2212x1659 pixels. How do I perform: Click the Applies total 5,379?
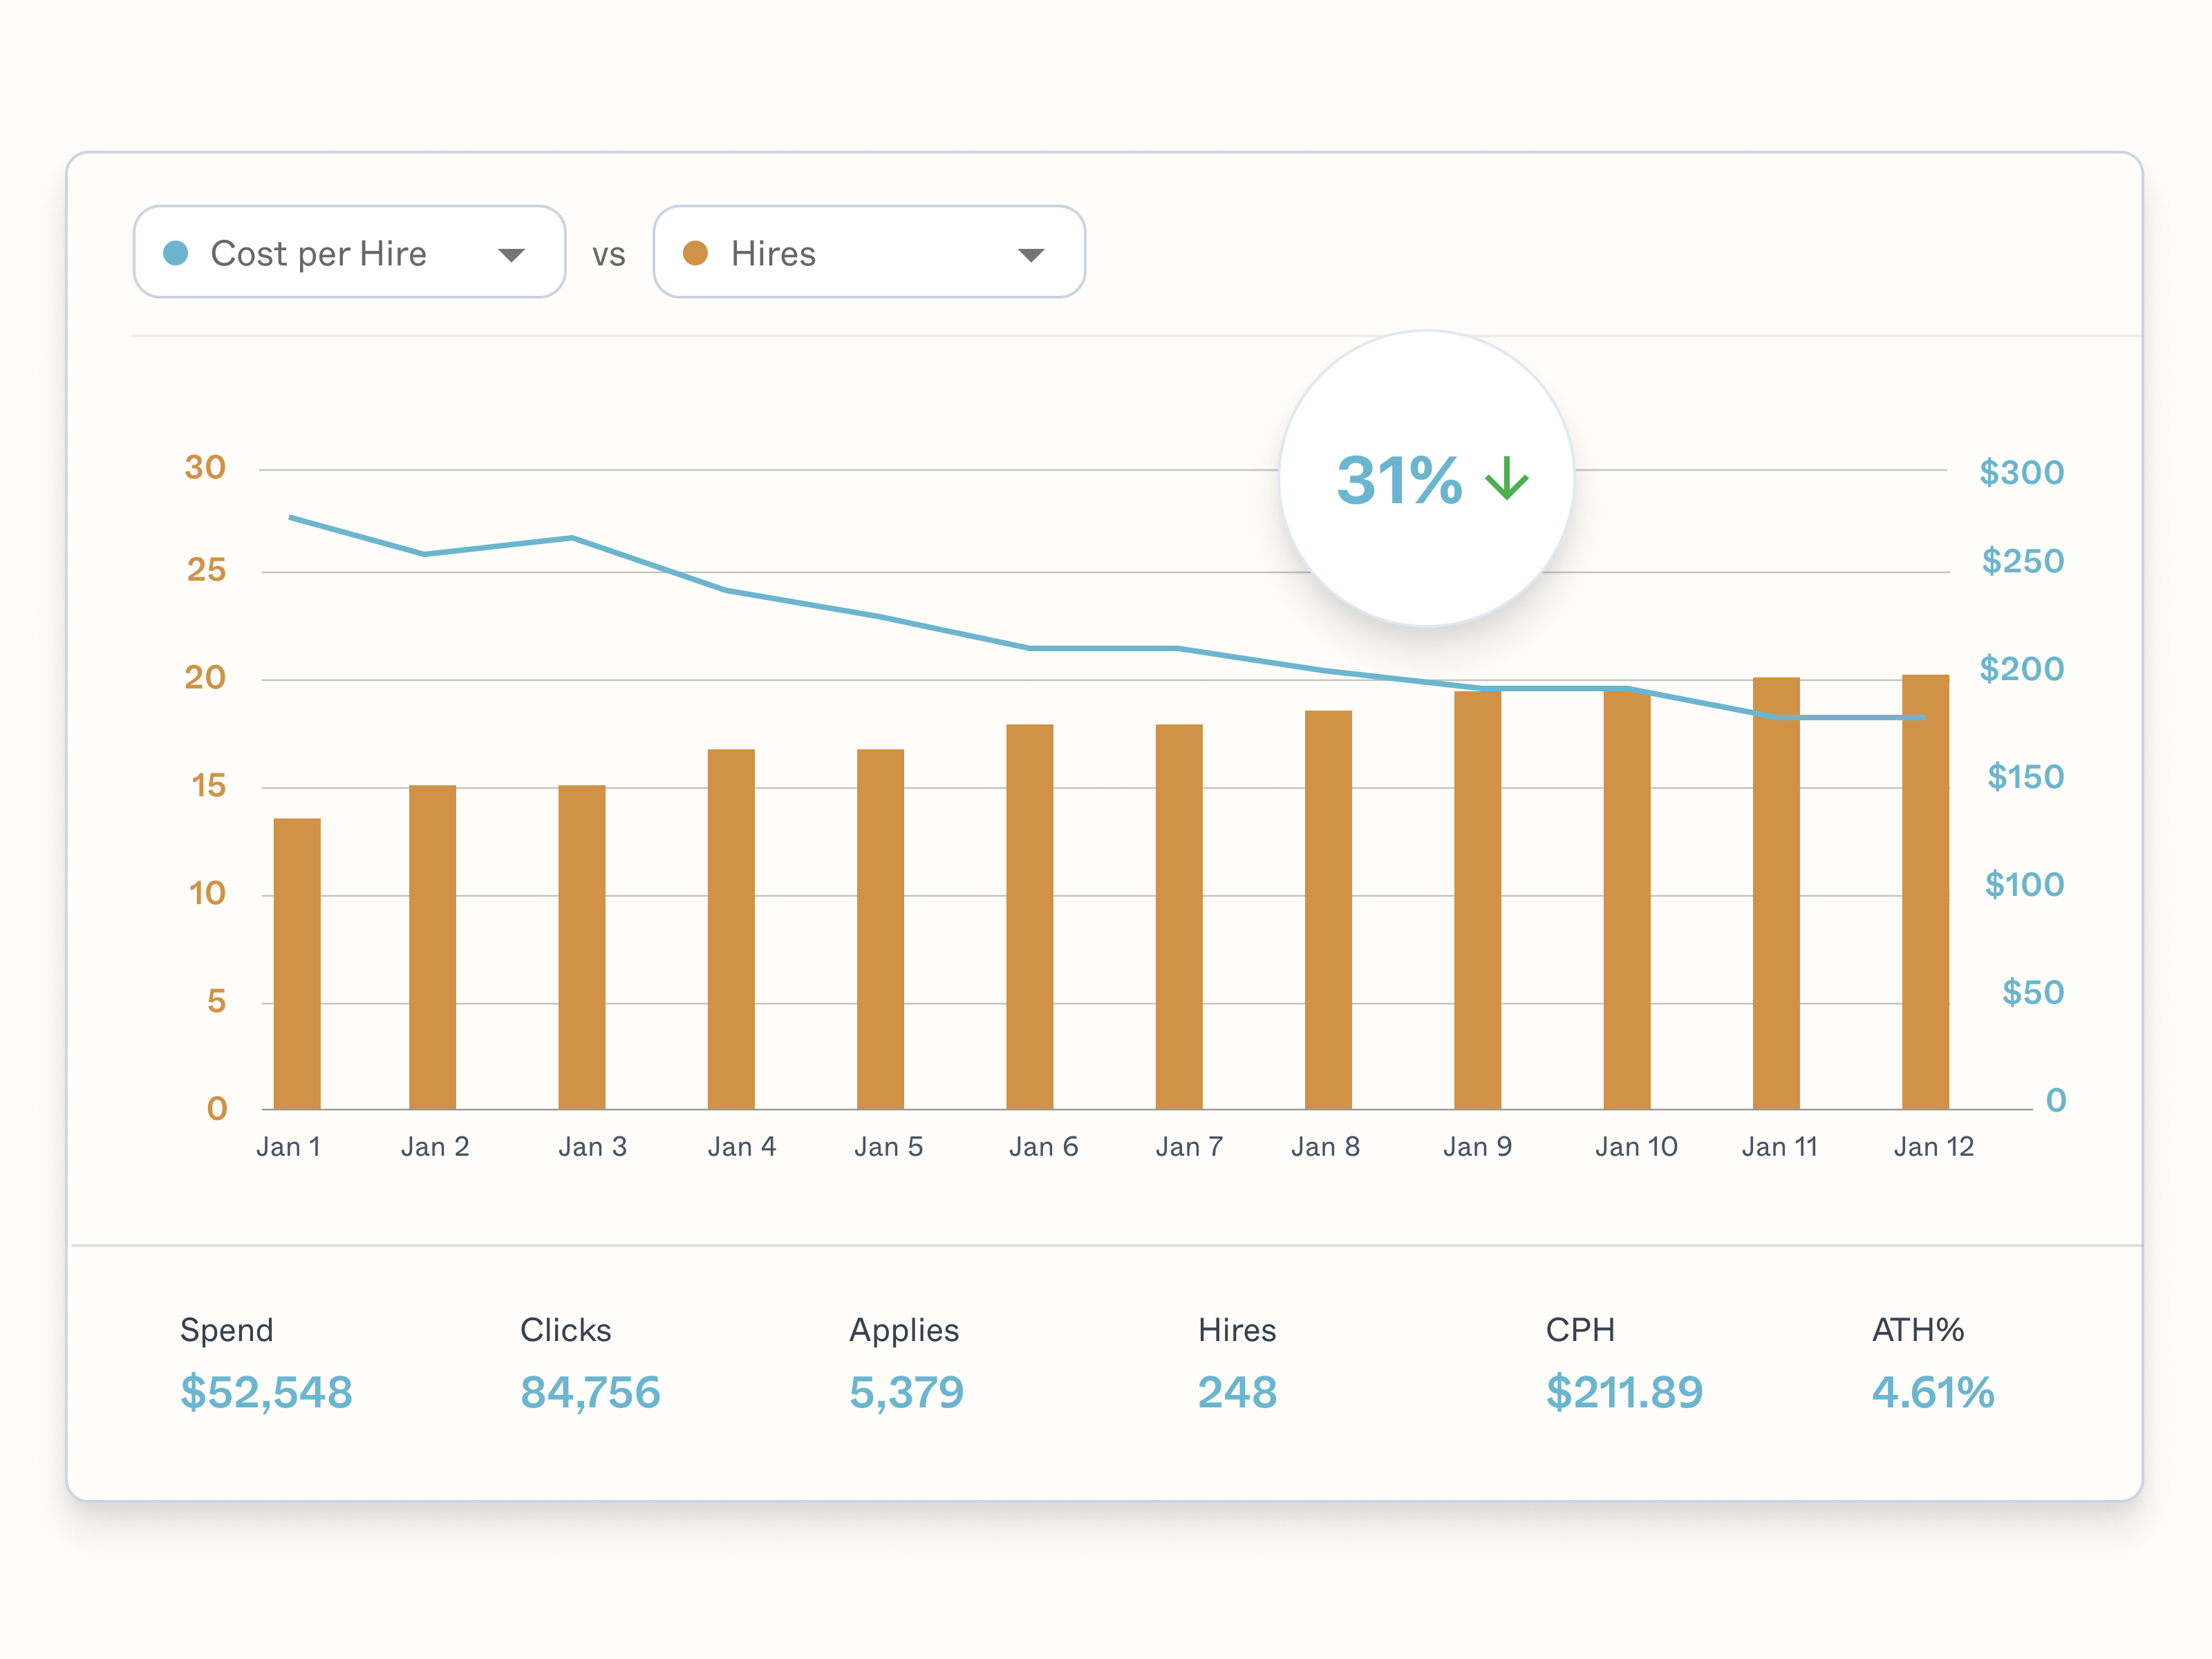click(906, 1392)
